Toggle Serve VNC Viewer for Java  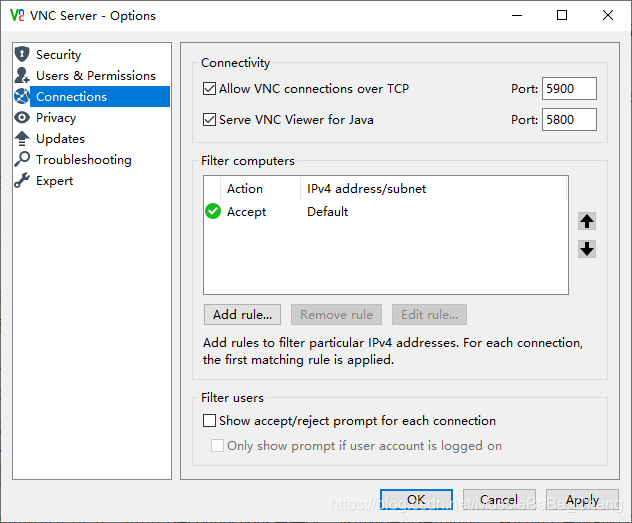pyautogui.click(x=209, y=120)
